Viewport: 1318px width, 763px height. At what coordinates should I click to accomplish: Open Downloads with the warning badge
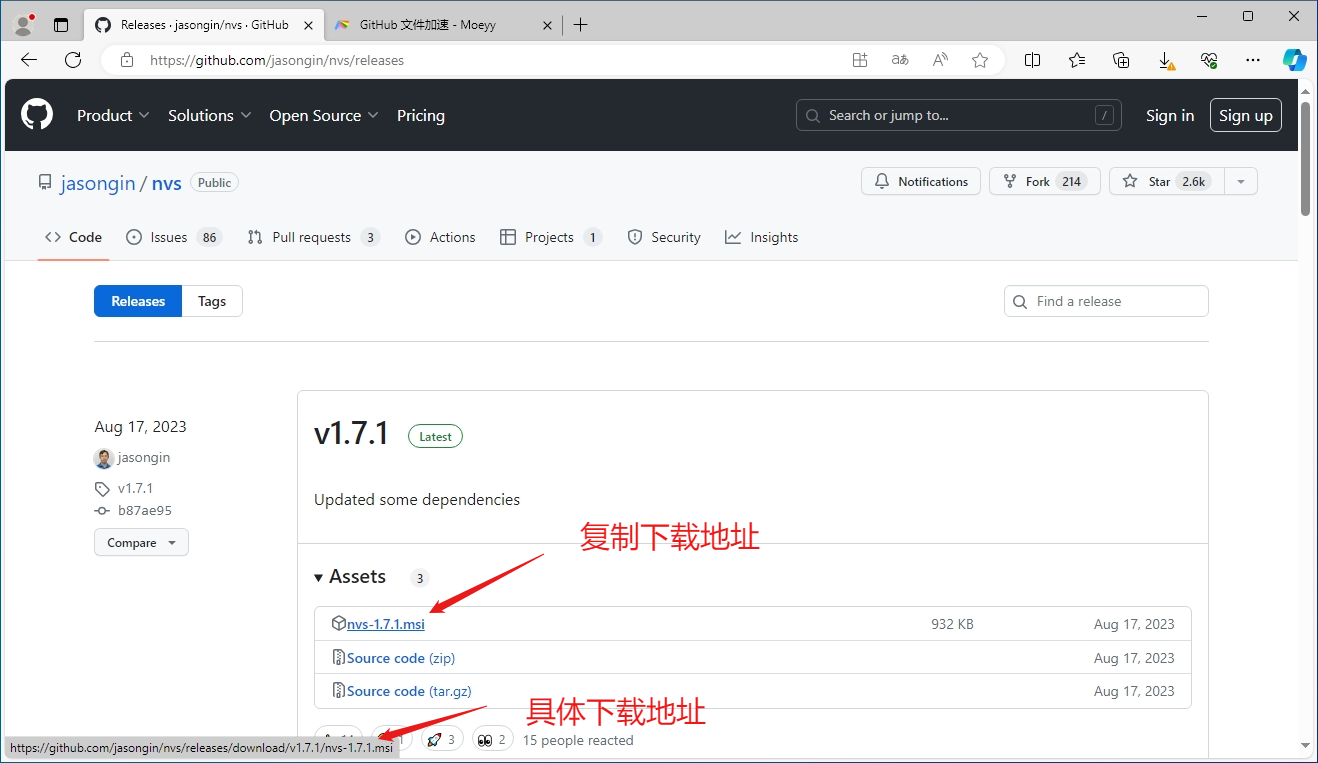tap(1166, 60)
